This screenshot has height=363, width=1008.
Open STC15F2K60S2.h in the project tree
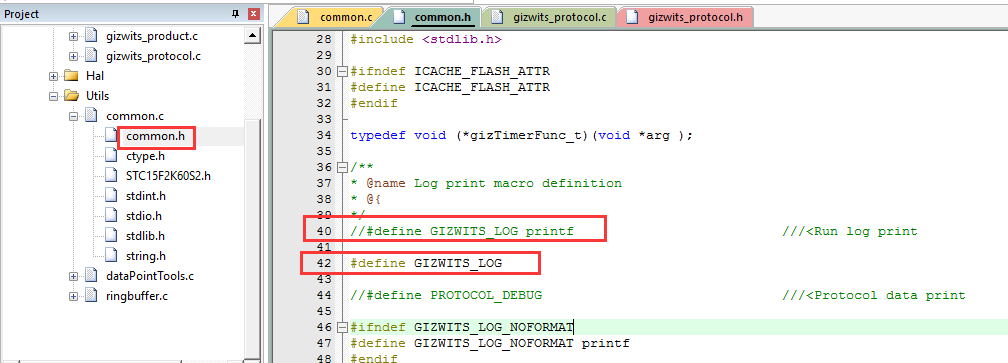point(168,176)
